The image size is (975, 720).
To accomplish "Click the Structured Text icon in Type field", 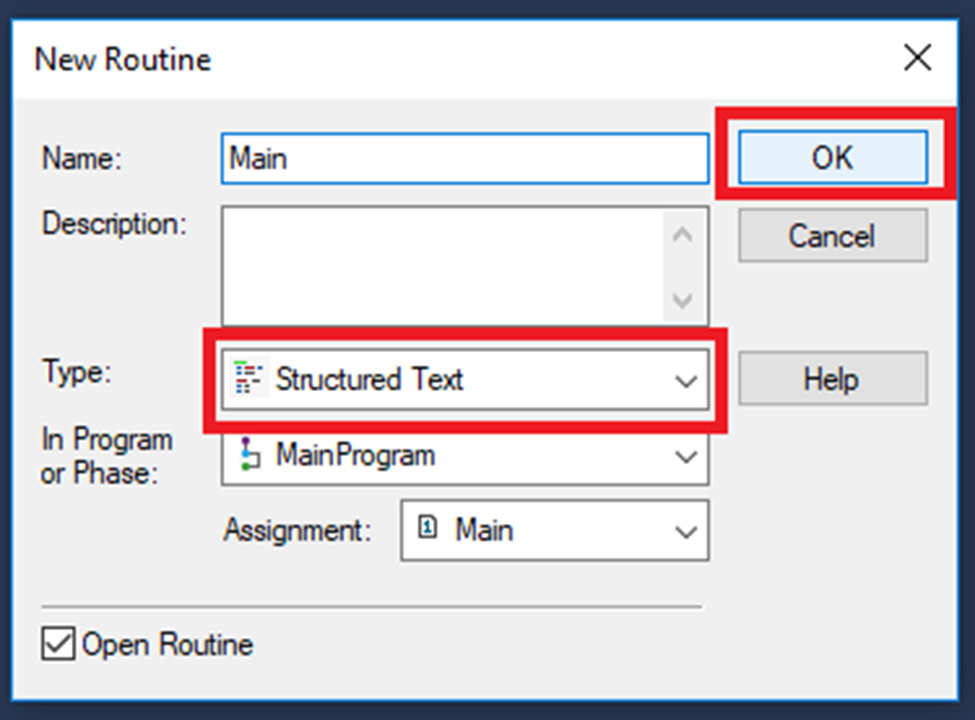I will pyautogui.click(x=246, y=379).
